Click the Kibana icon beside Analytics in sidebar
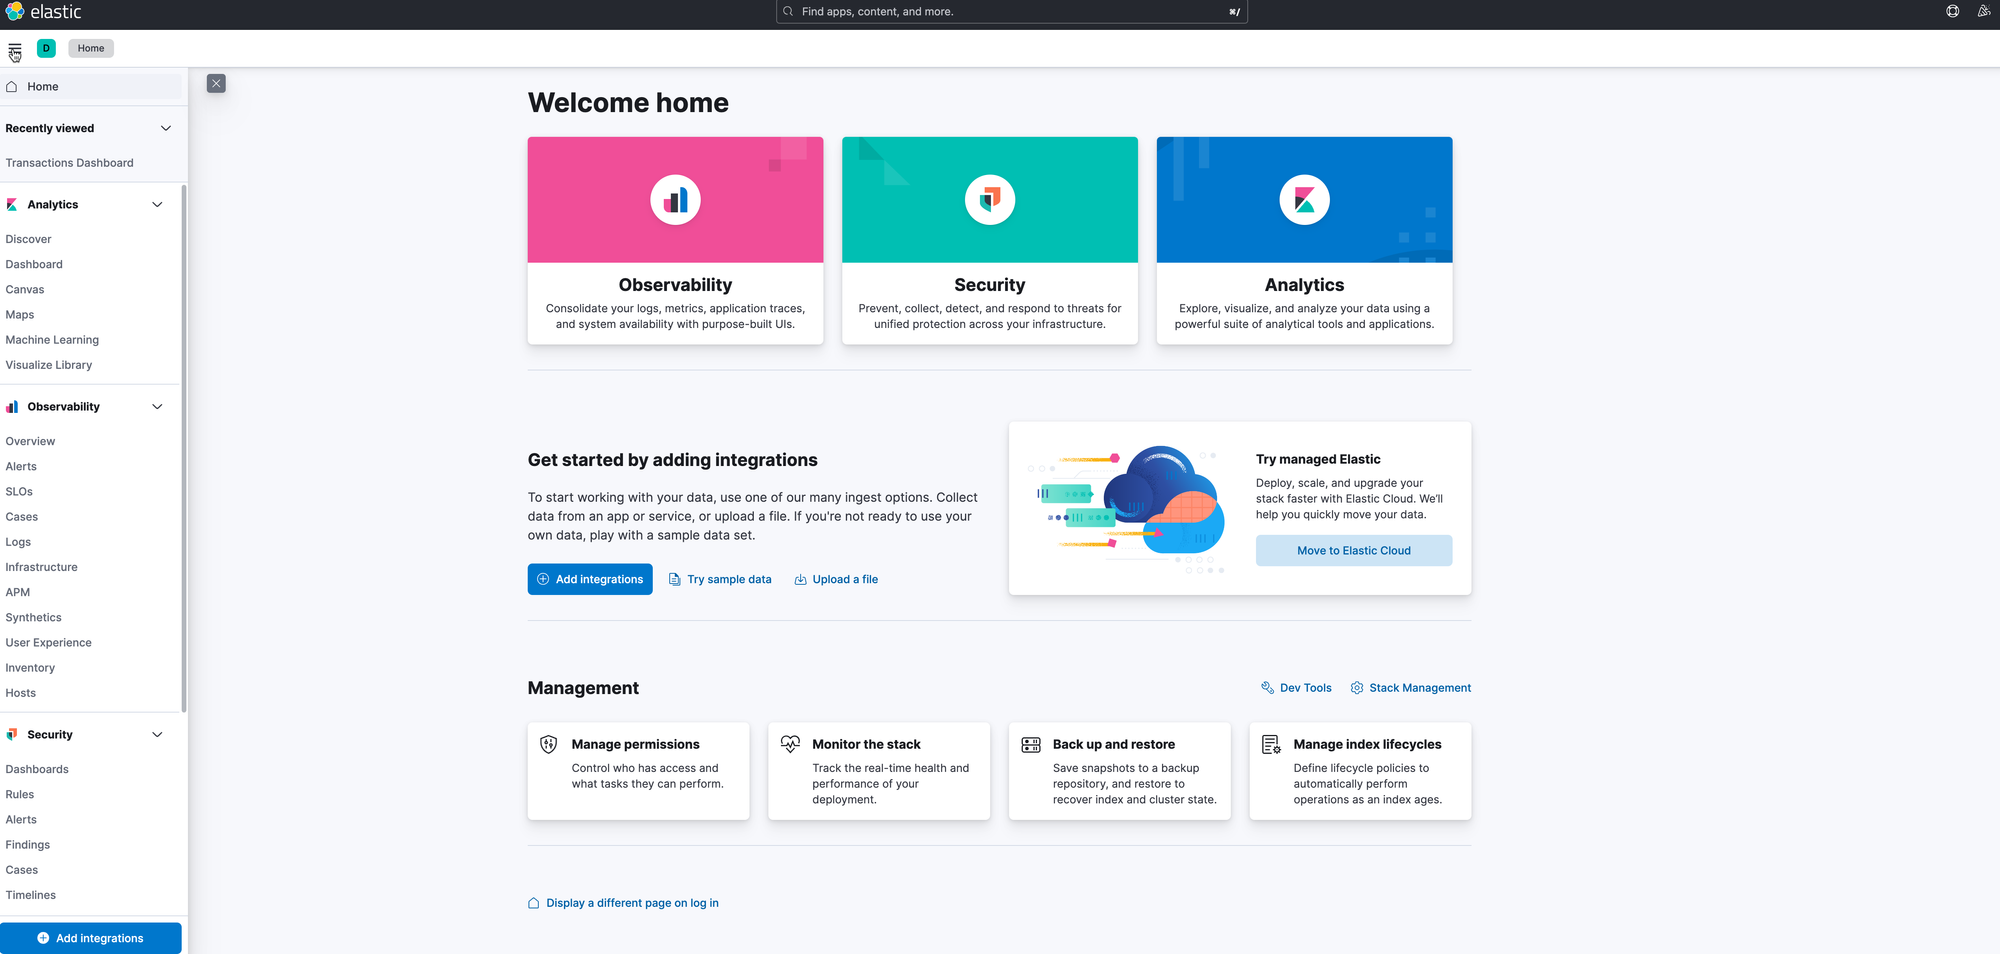 coord(12,205)
